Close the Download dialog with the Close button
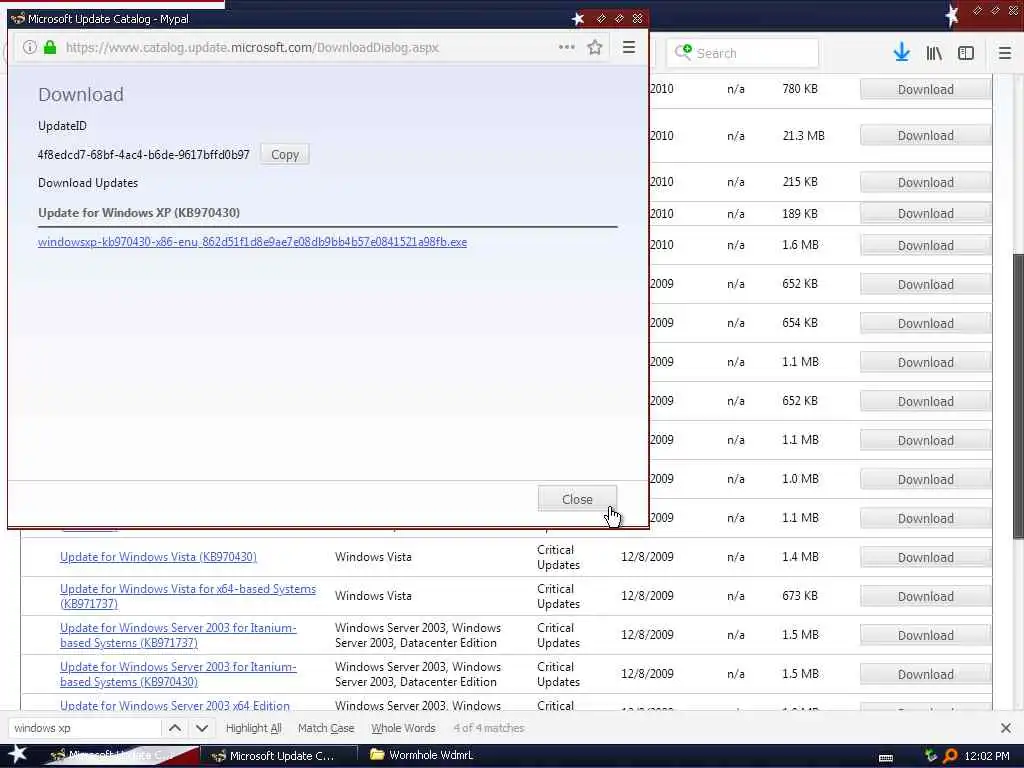Screen dimensions: 1024x768 click(x=577, y=499)
